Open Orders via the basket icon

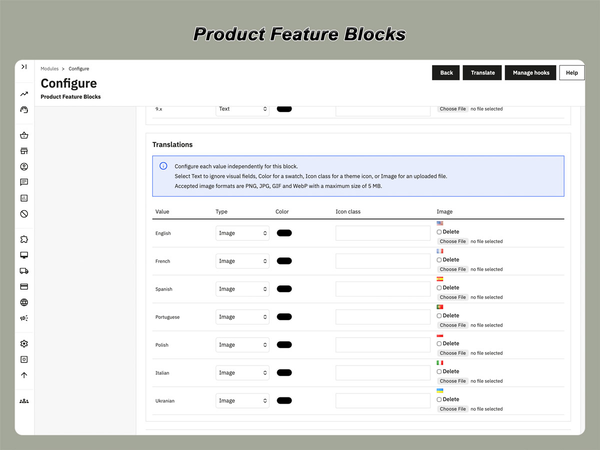pyautogui.click(x=24, y=135)
